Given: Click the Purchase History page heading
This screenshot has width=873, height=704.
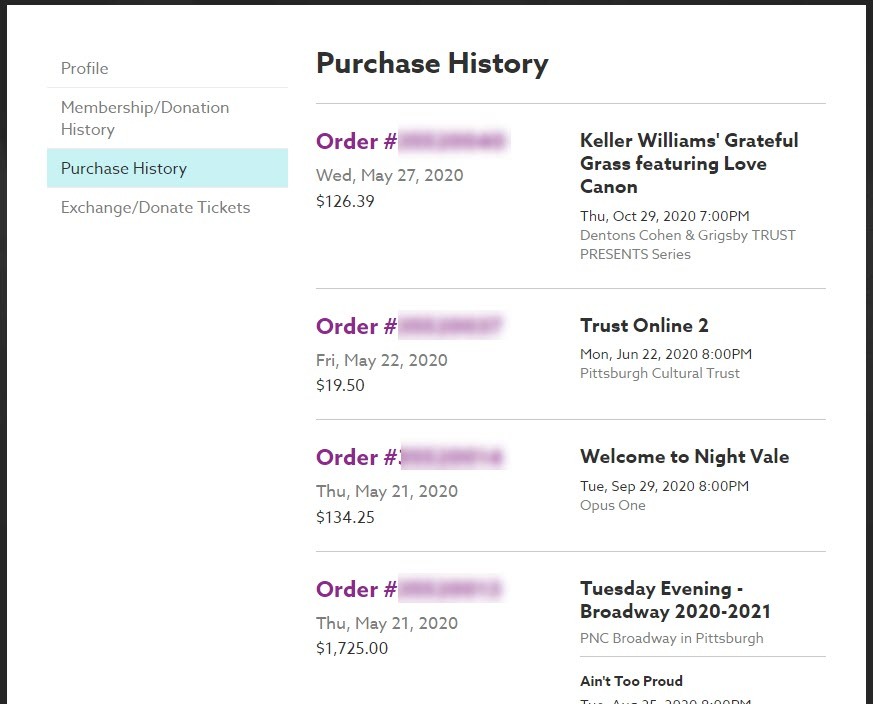Looking at the screenshot, I should pos(432,63).
